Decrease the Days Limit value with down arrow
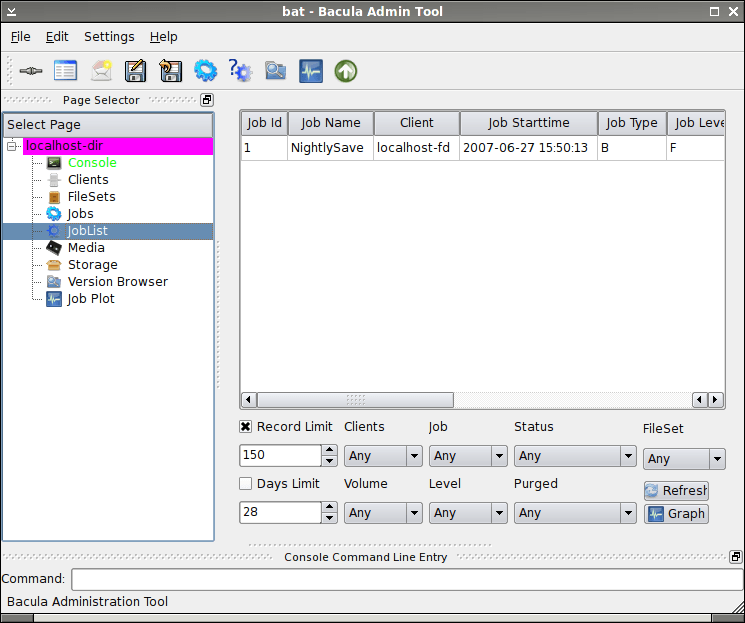Viewport: 745px width, 623px height. (329, 518)
